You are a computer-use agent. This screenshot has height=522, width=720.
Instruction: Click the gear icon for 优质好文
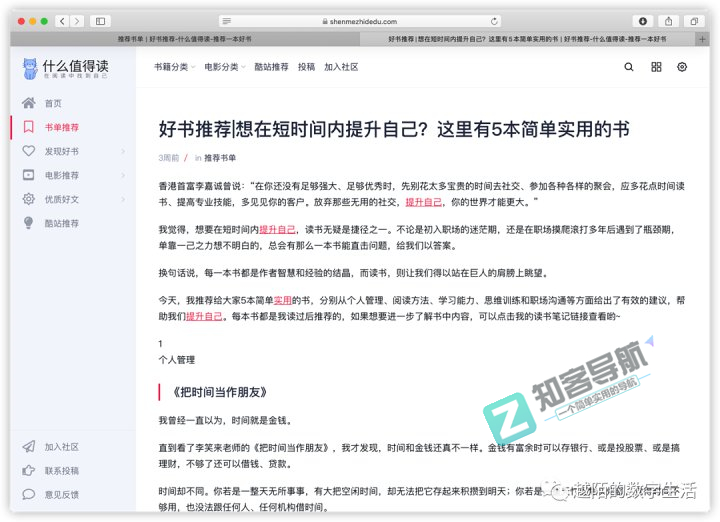coord(28,199)
